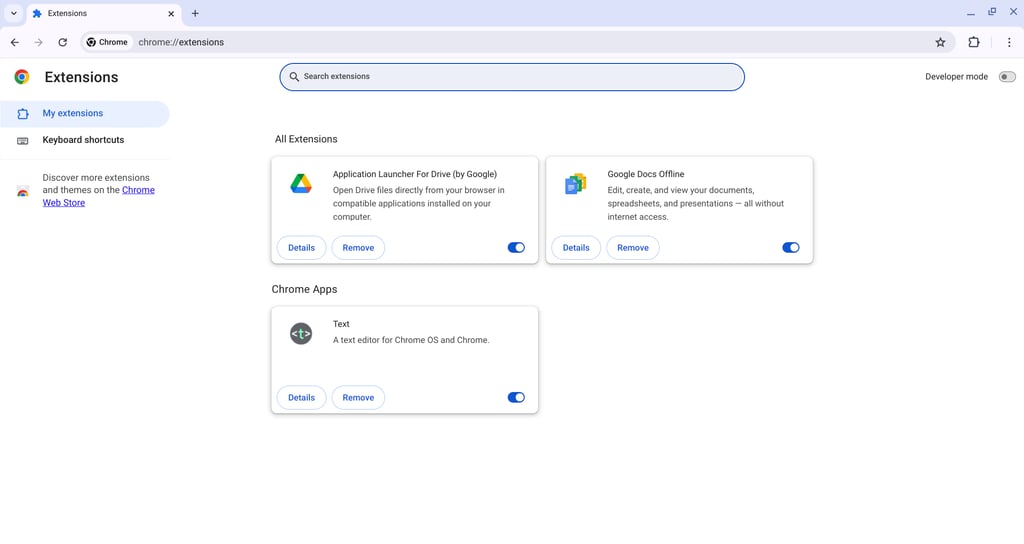Image resolution: width=1024 pixels, height=544 pixels.
Task: Click Application Launcher For Drive title
Action: (x=415, y=174)
